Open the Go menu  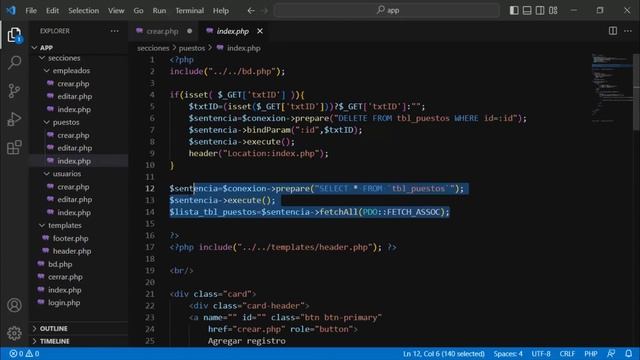tap(138, 11)
